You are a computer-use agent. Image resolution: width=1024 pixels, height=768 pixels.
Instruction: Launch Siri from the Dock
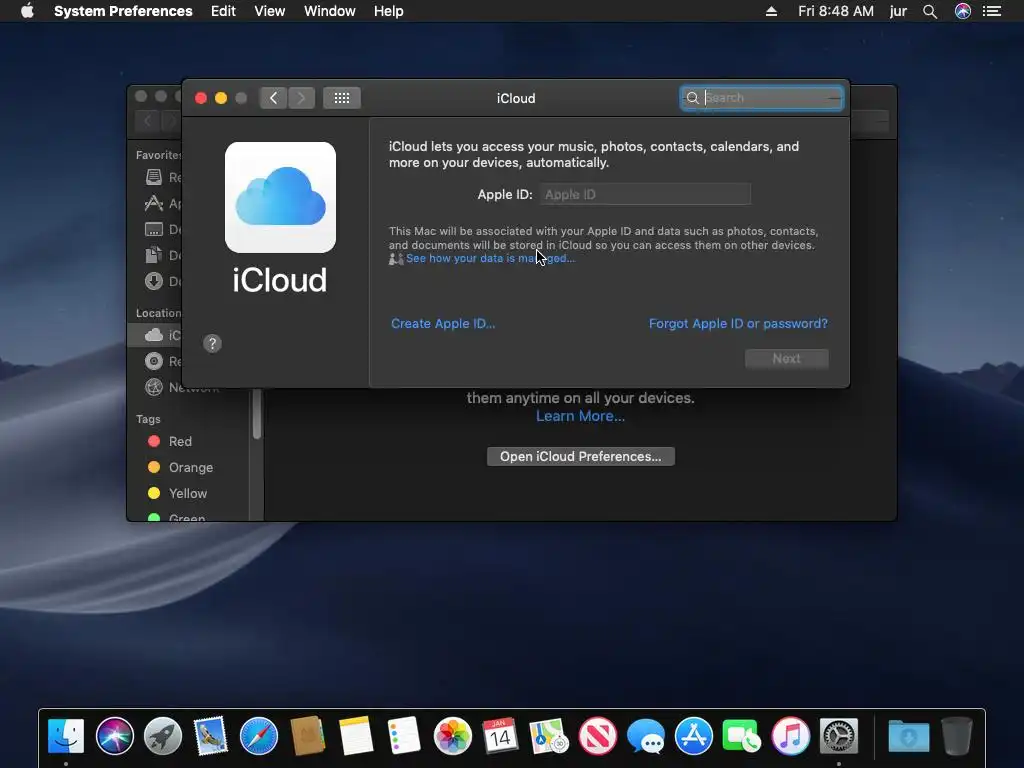click(114, 736)
